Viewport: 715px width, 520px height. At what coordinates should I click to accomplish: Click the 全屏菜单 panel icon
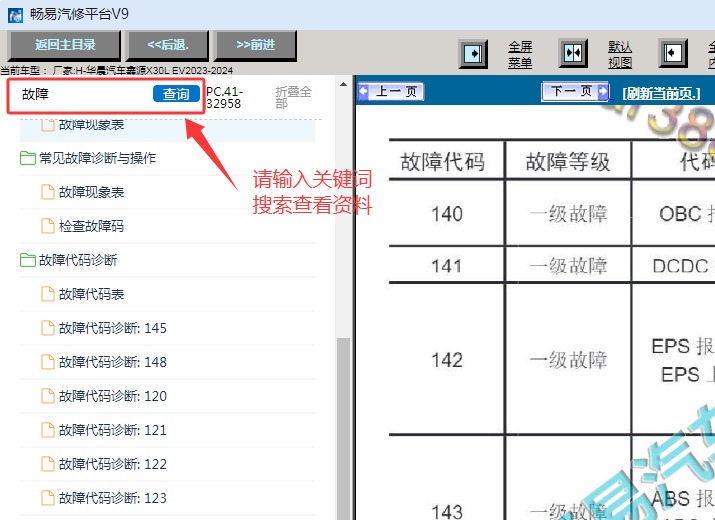[x=473, y=54]
